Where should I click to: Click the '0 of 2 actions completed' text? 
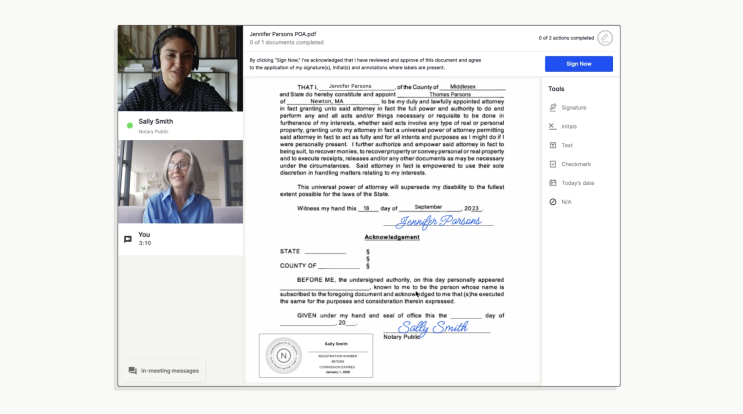566,38
